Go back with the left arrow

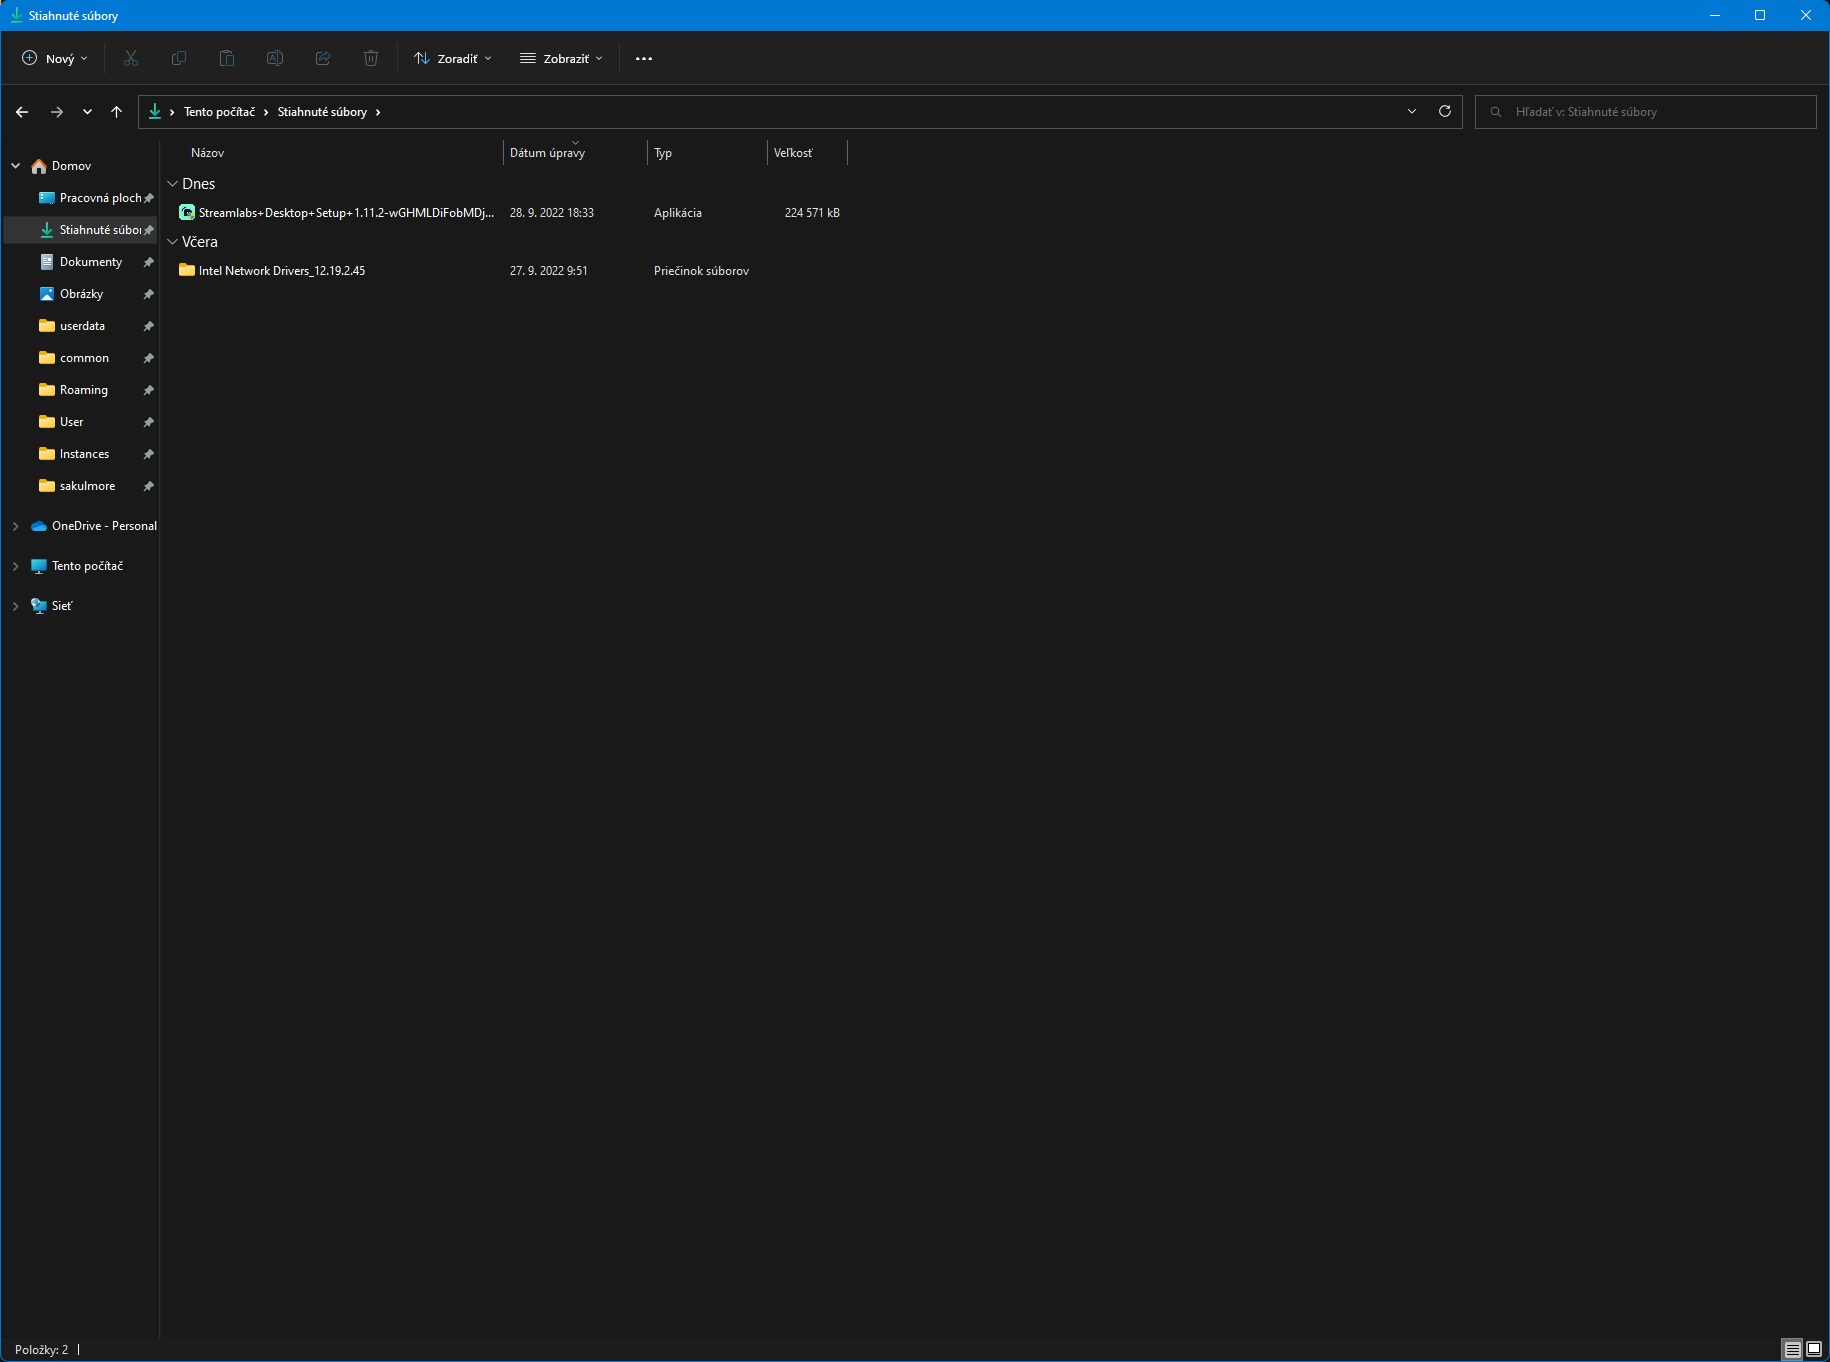tap(22, 112)
